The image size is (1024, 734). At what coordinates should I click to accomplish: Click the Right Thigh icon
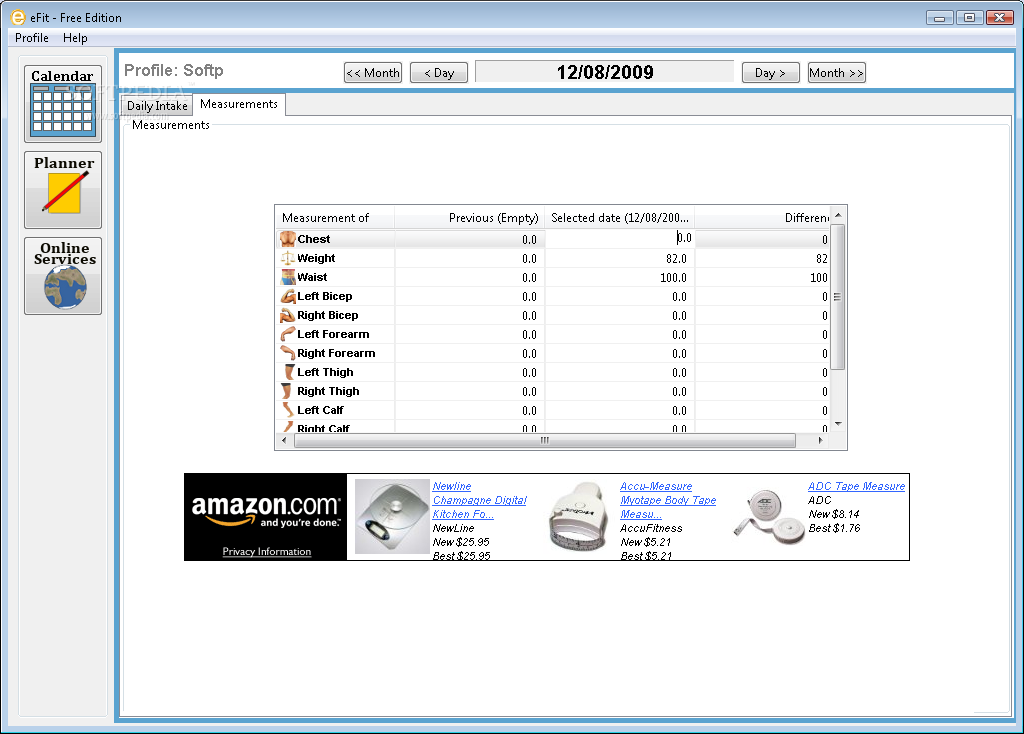point(287,391)
